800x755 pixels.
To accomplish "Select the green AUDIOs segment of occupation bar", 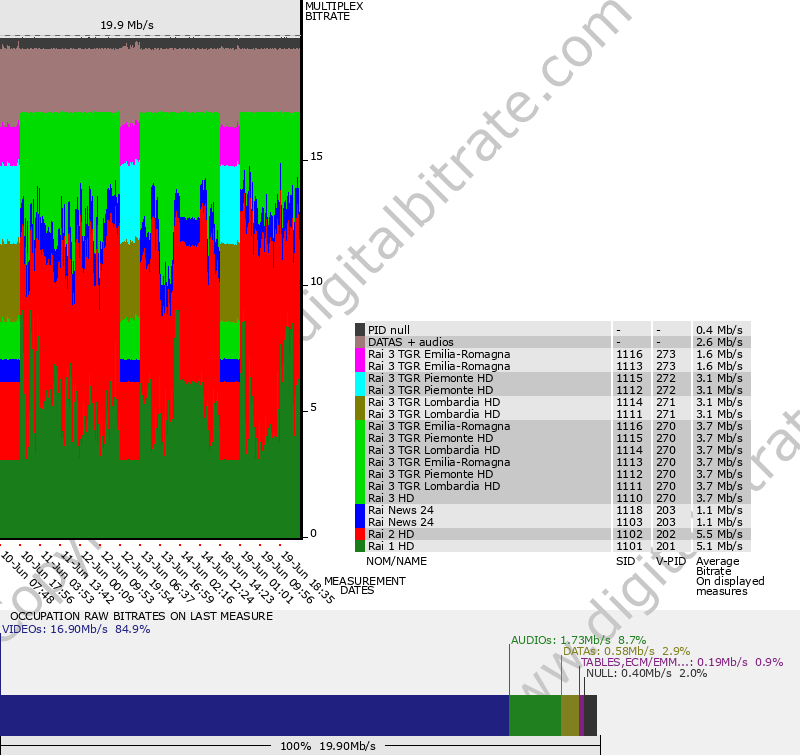I will 535,715.
